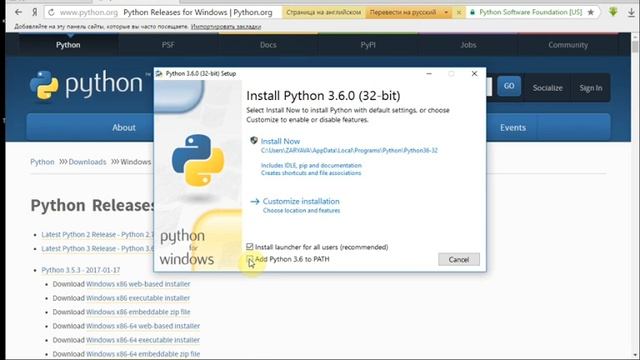640x360 pixels.
Task: Click Customize installation option
Action: tap(301, 201)
